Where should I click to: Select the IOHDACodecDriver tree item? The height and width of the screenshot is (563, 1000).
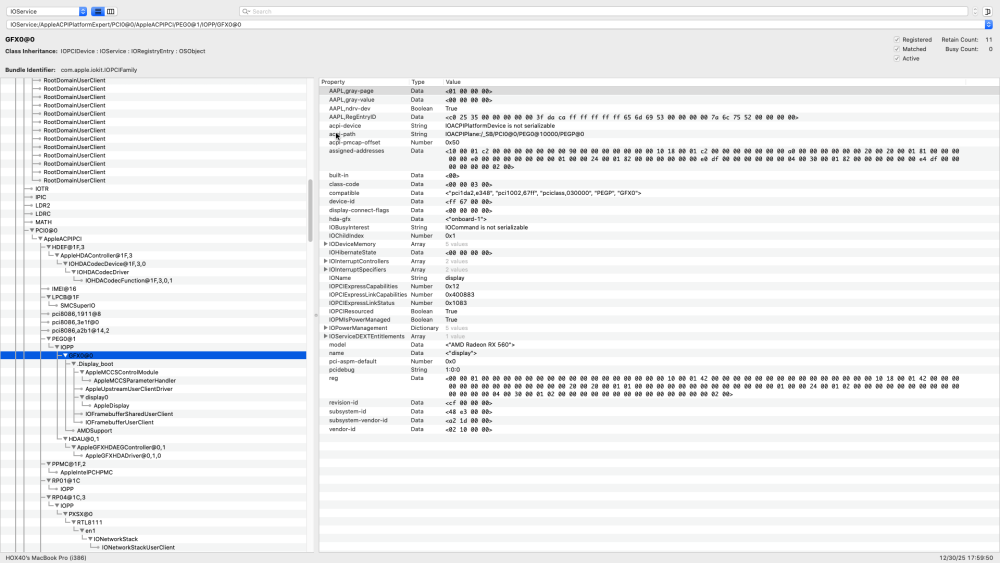(103, 272)
